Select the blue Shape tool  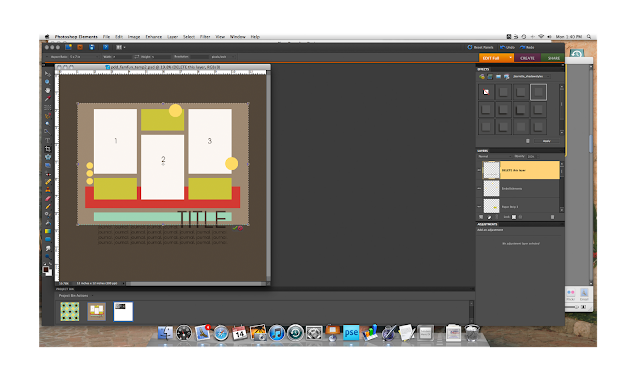point(48,240)
